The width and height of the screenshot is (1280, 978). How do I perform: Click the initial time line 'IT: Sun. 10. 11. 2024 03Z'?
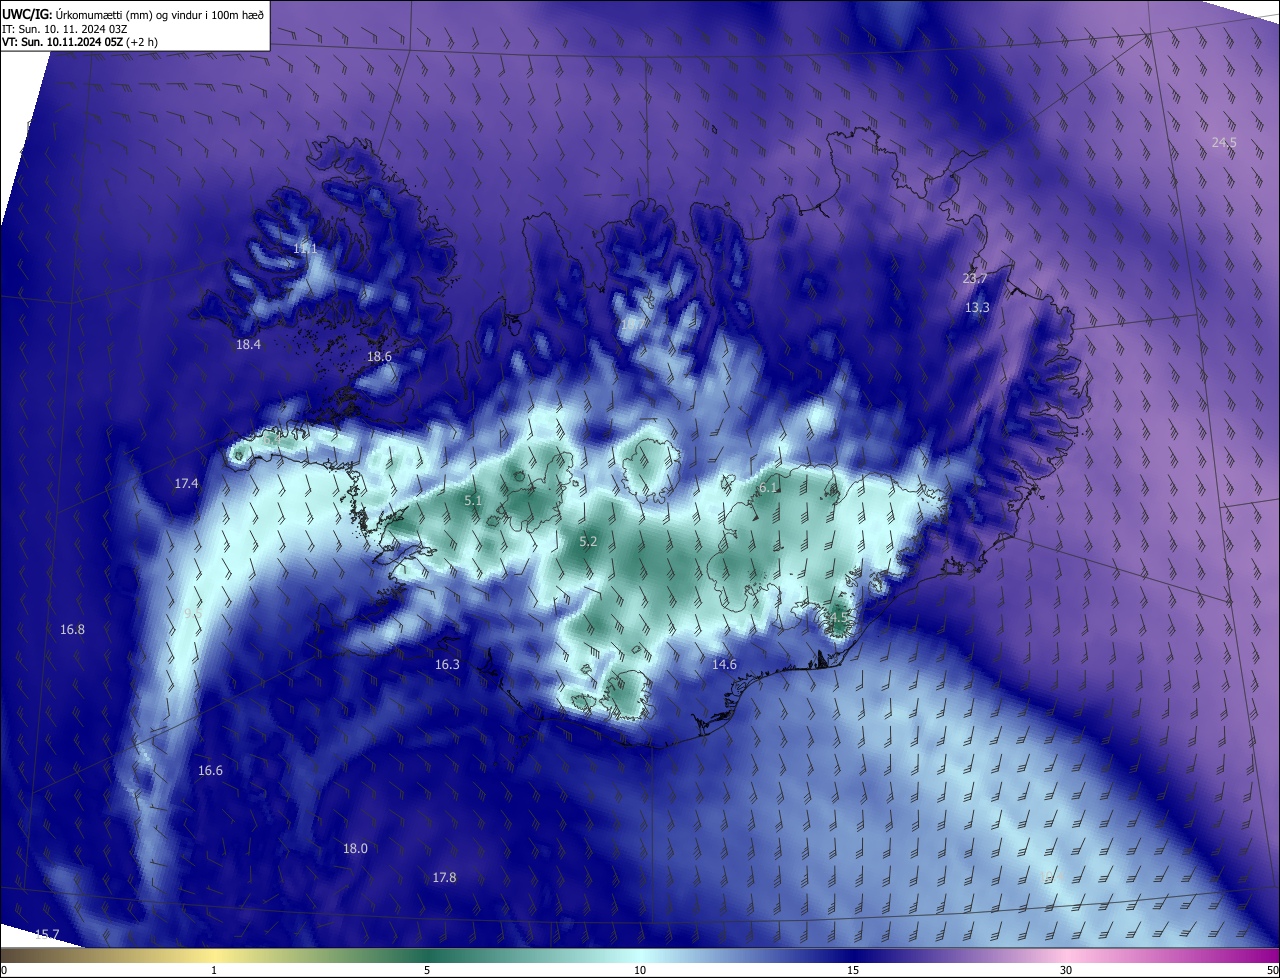63,29
